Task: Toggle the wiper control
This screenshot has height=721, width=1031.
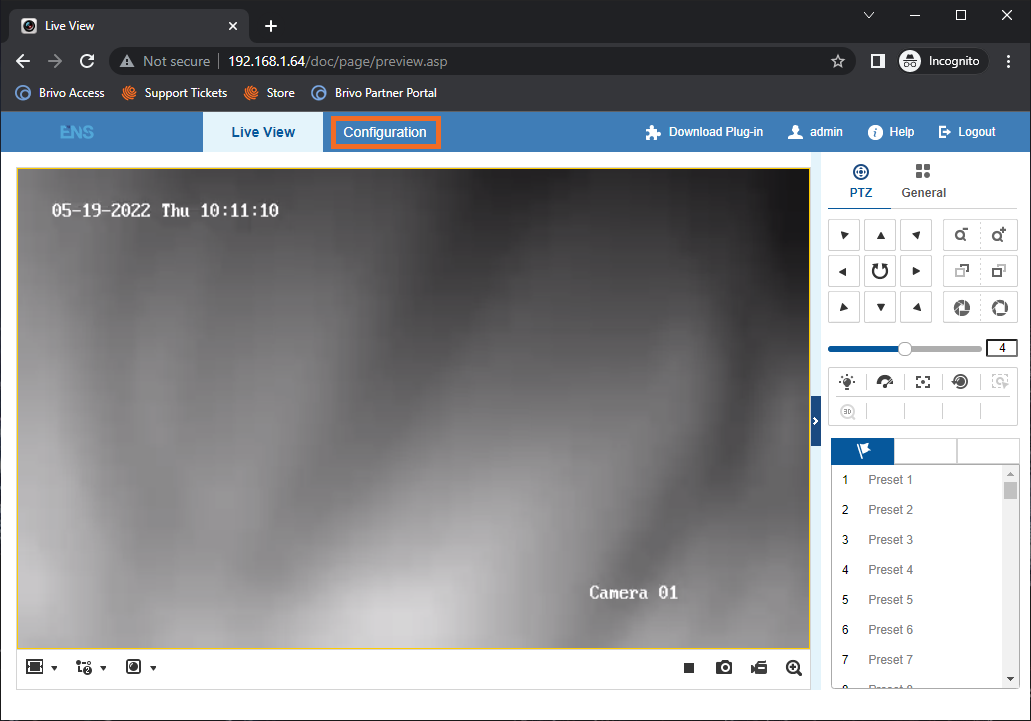Action: click(885, 382)
